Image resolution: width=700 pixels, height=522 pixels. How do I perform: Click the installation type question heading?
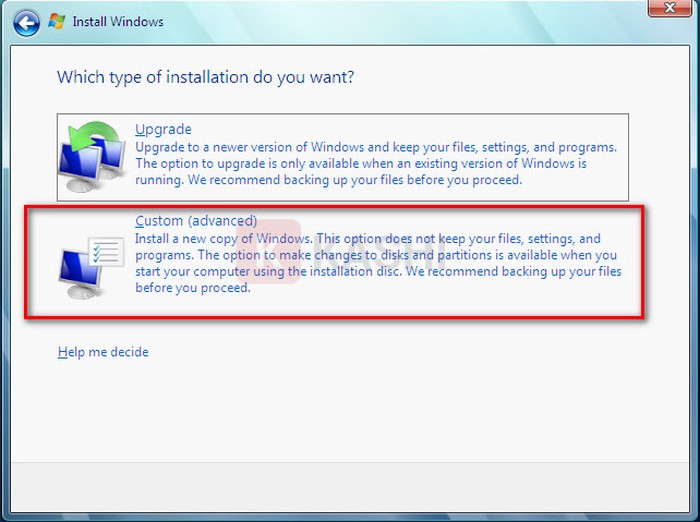click(x=205, y=76)
